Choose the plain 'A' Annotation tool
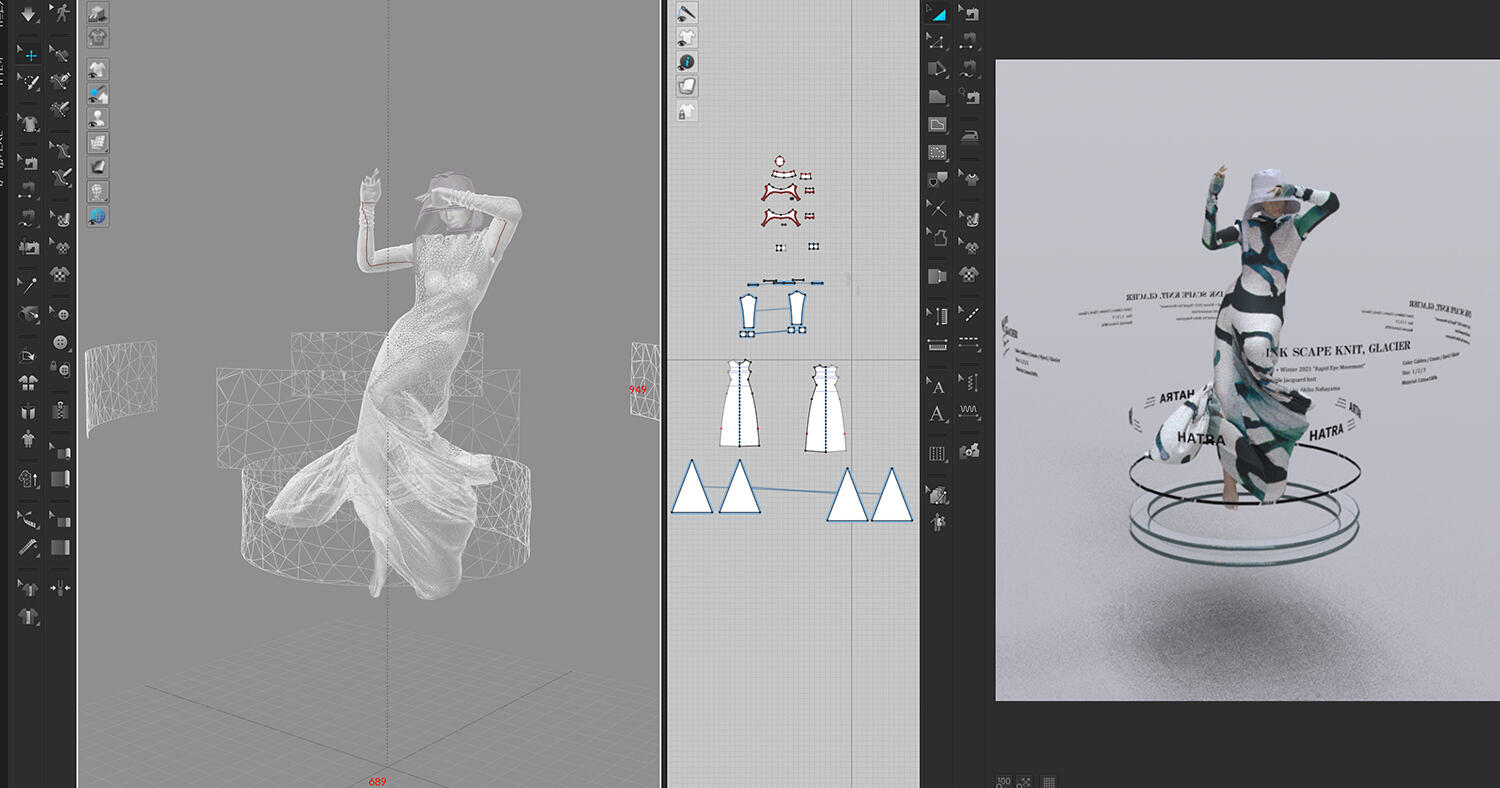Screen dimensions: 1500x788 pyautogui.click(x=937, y=414)
